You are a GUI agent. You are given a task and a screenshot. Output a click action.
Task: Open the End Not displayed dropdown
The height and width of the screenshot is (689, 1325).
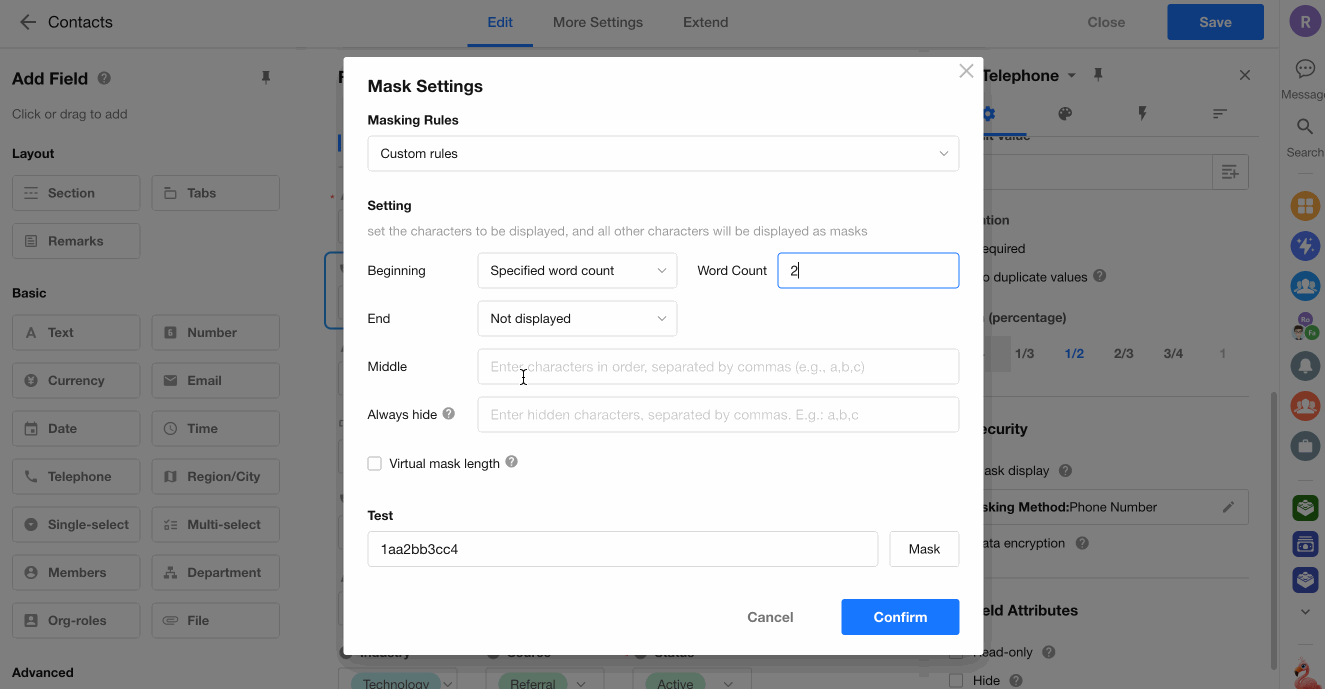pos(577,319)
